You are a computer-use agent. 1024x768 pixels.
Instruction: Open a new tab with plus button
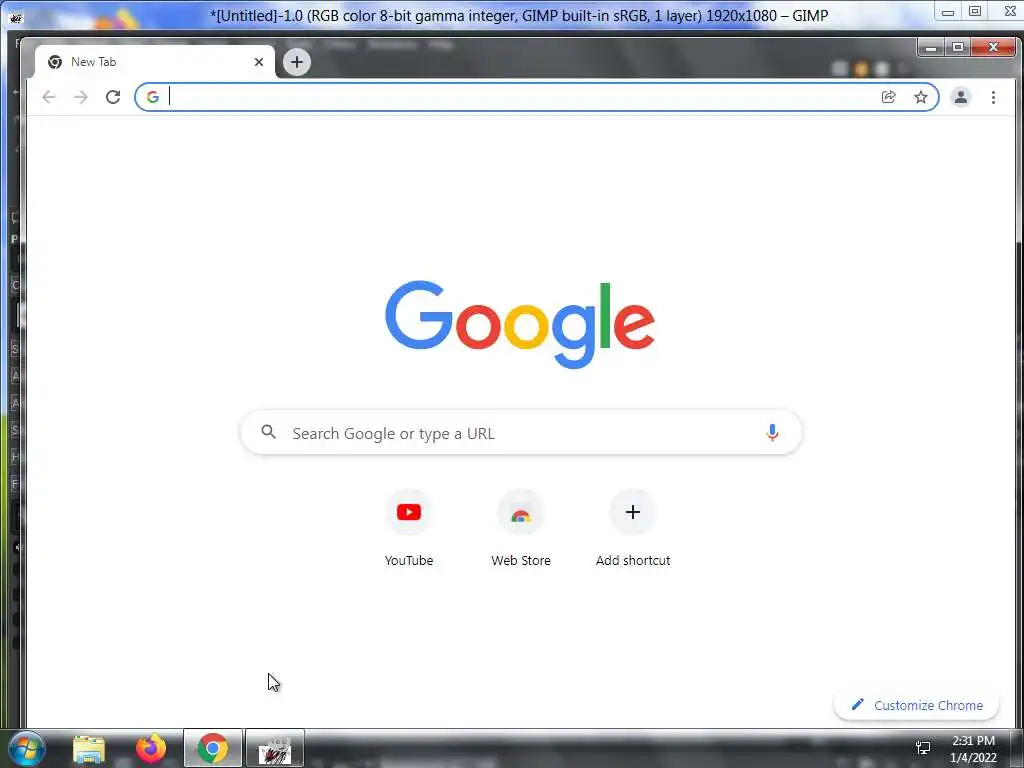297,62
